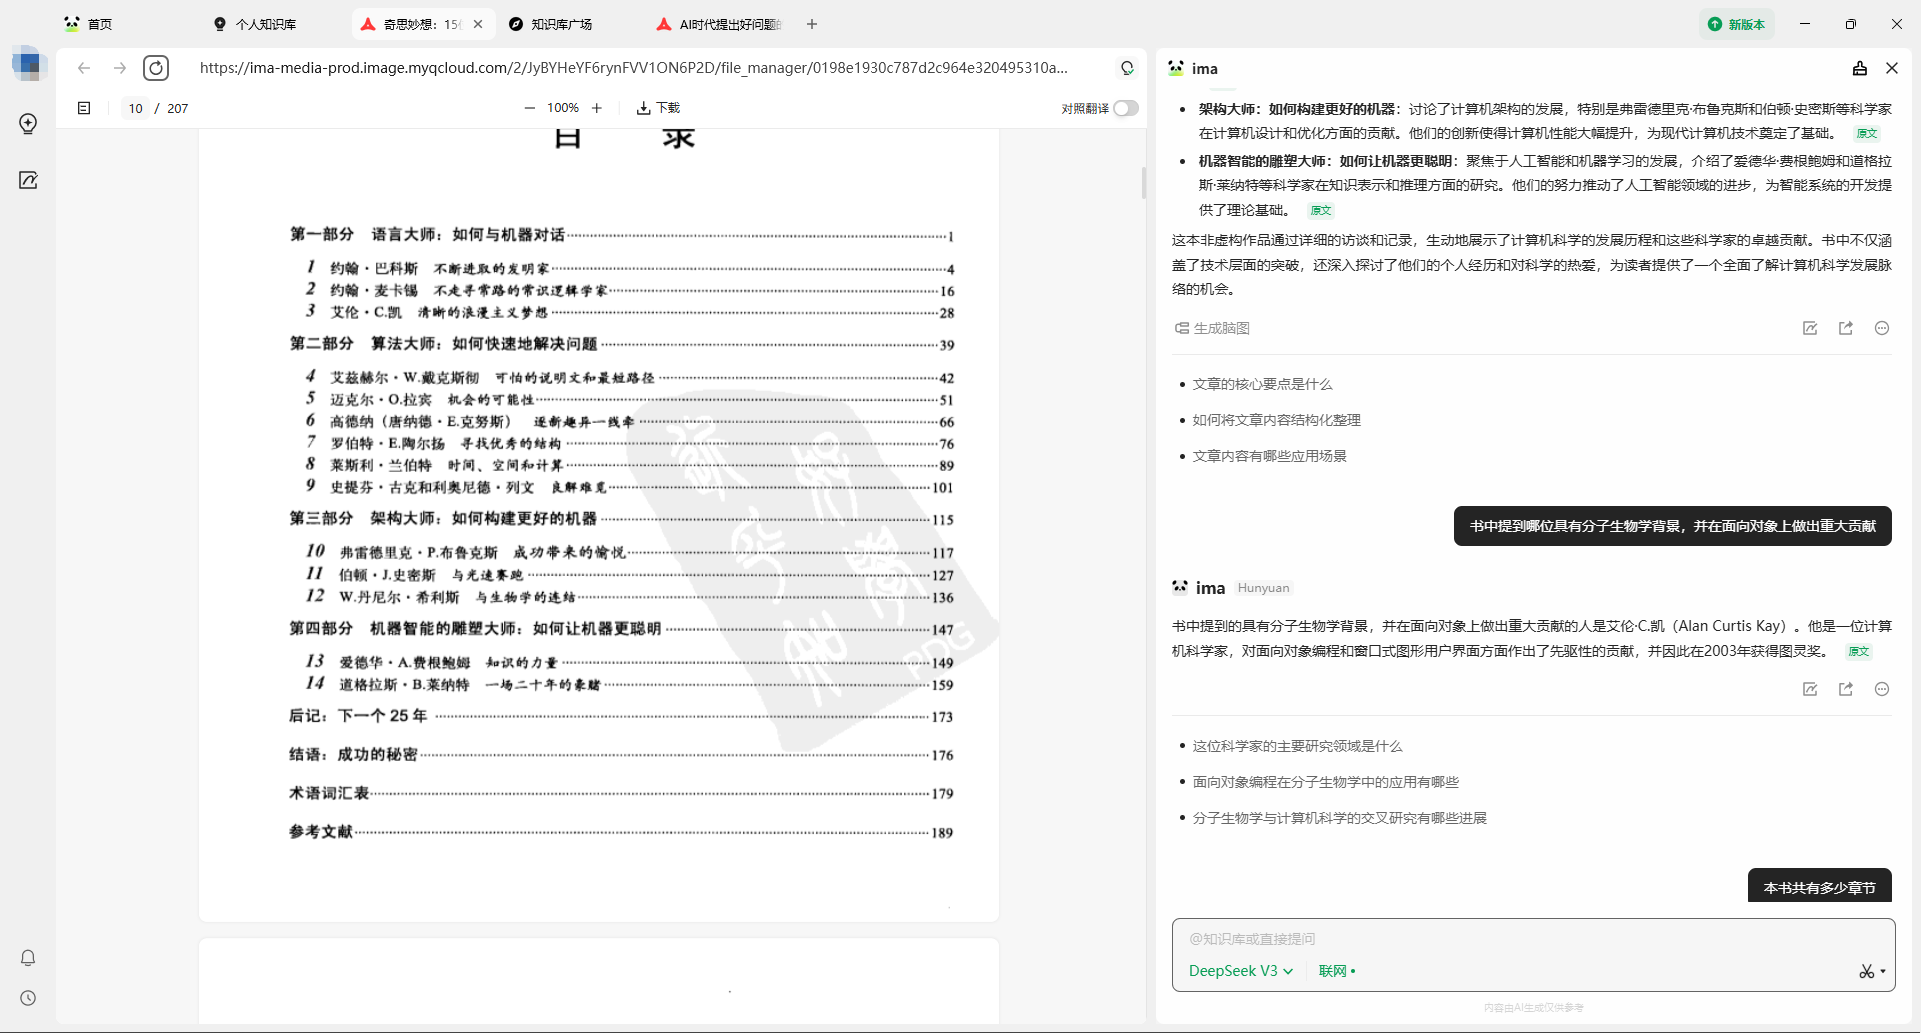The image size is (1921, 1033).
Task: Open the notifications bell icon
Action: 28,958
